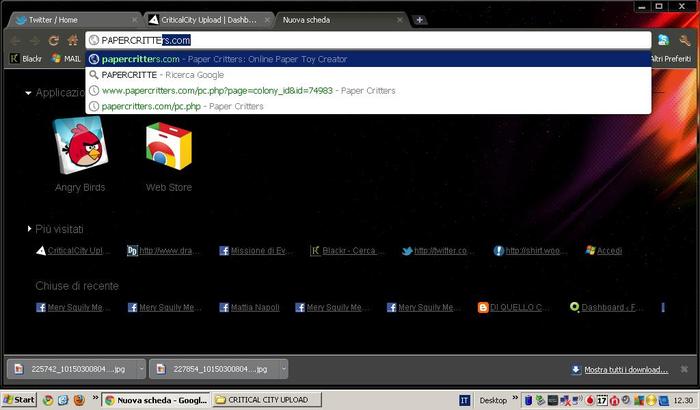This screenshot has height=410, width=700.
Task: Click Mostra tutti i download link
Action: tap(626, 370)
